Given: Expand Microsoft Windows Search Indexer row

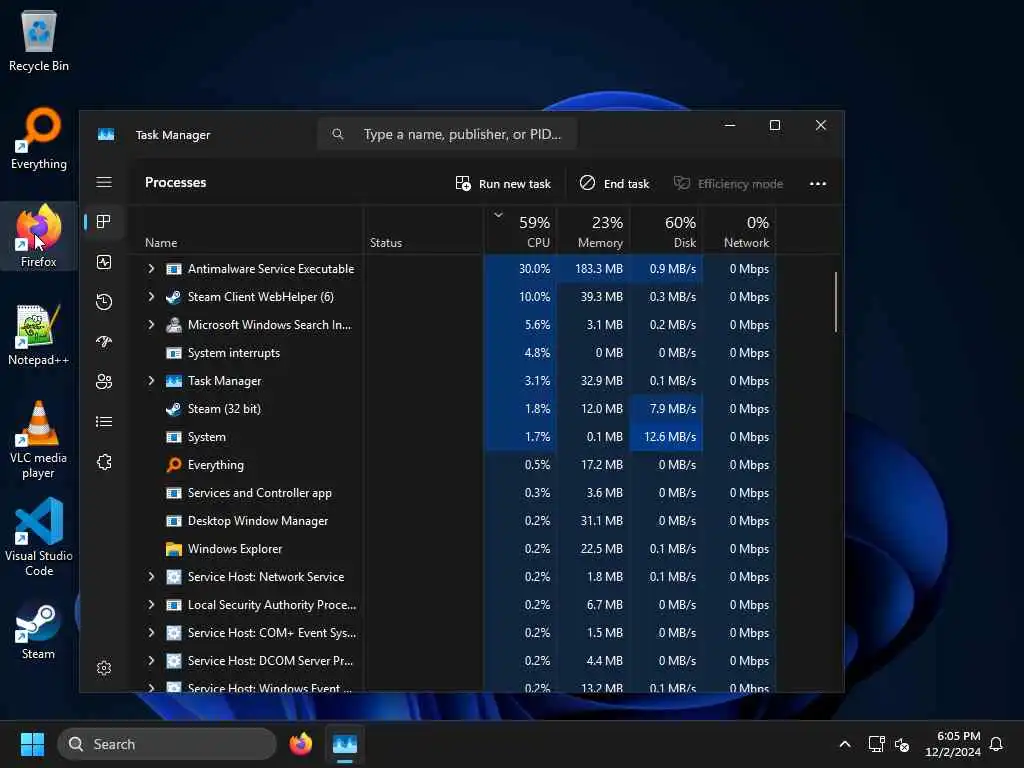Looking at the screenshot, I should [x=151, y=325].
